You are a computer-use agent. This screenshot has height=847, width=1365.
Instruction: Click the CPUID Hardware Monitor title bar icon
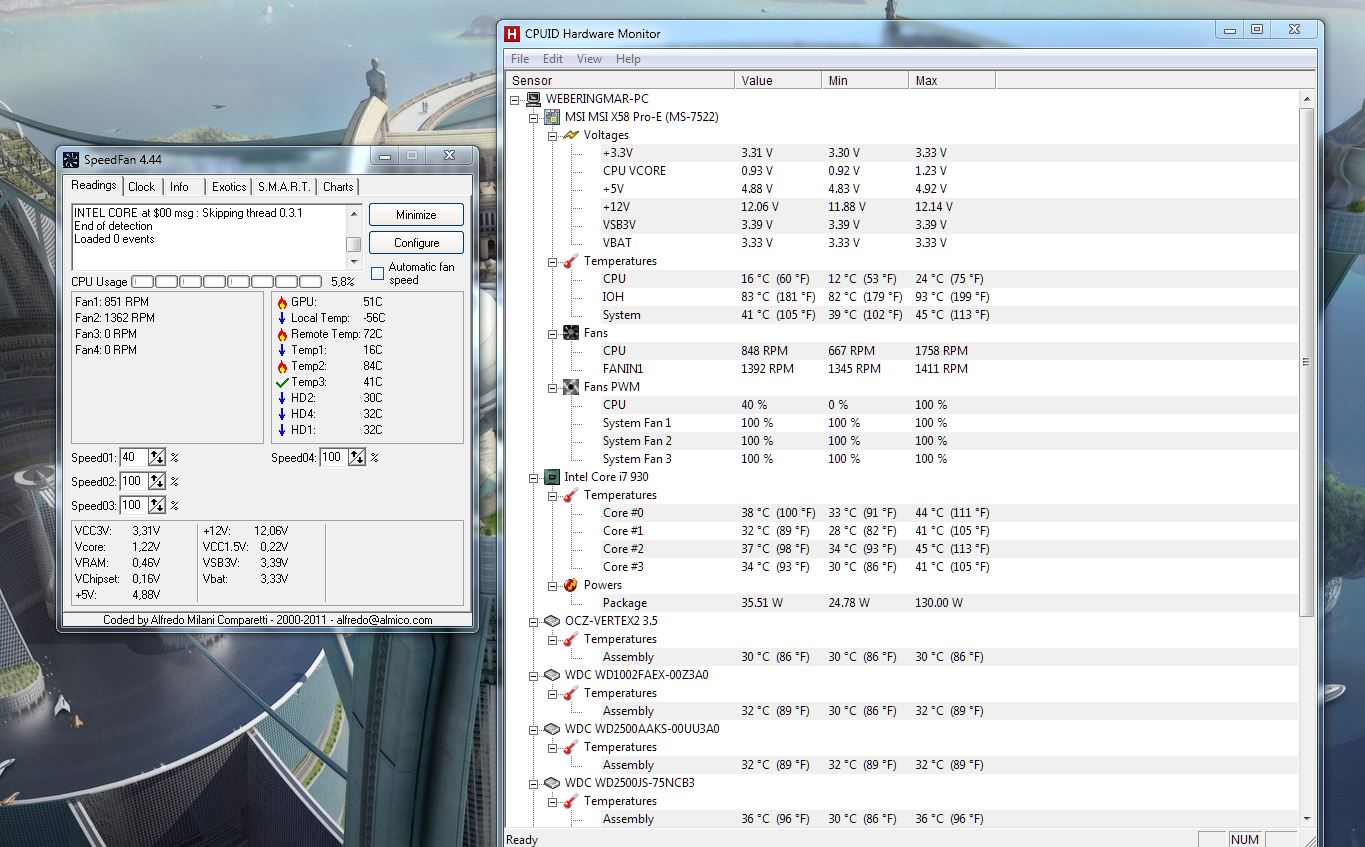[513, 33]
